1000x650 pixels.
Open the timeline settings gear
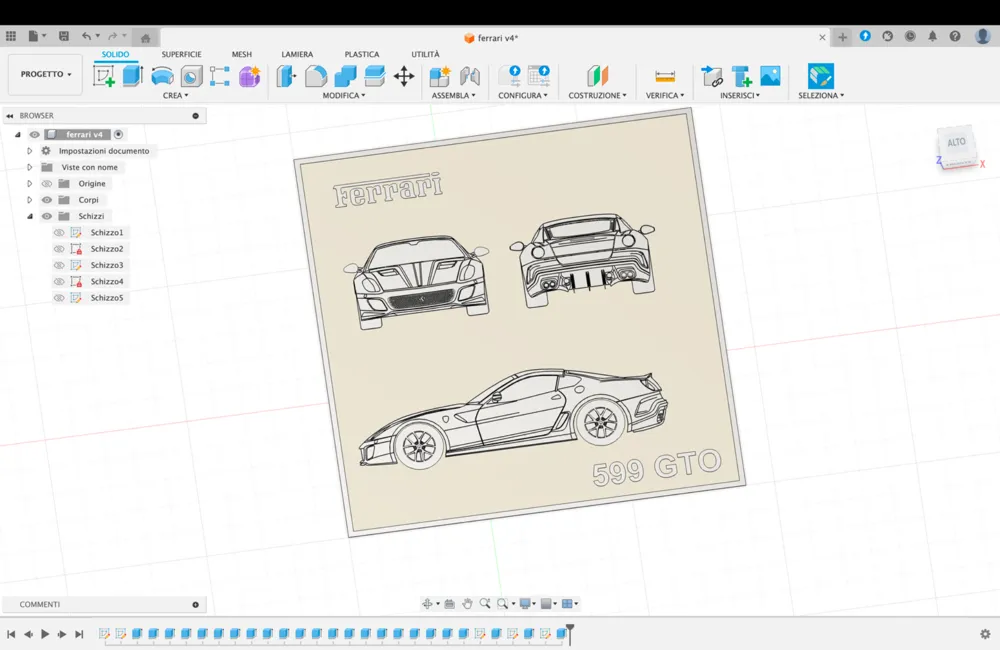[x=985, y=633]
